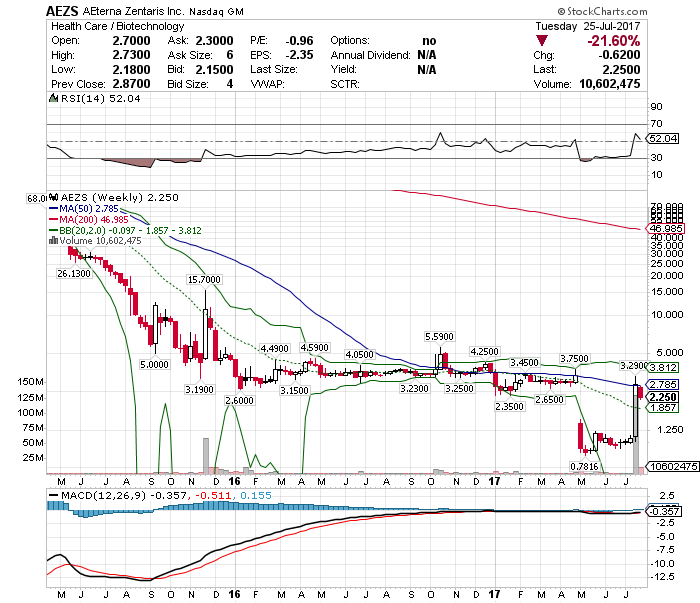Click the 0.7816 lowest price annotation

click(x=584, y=466)
